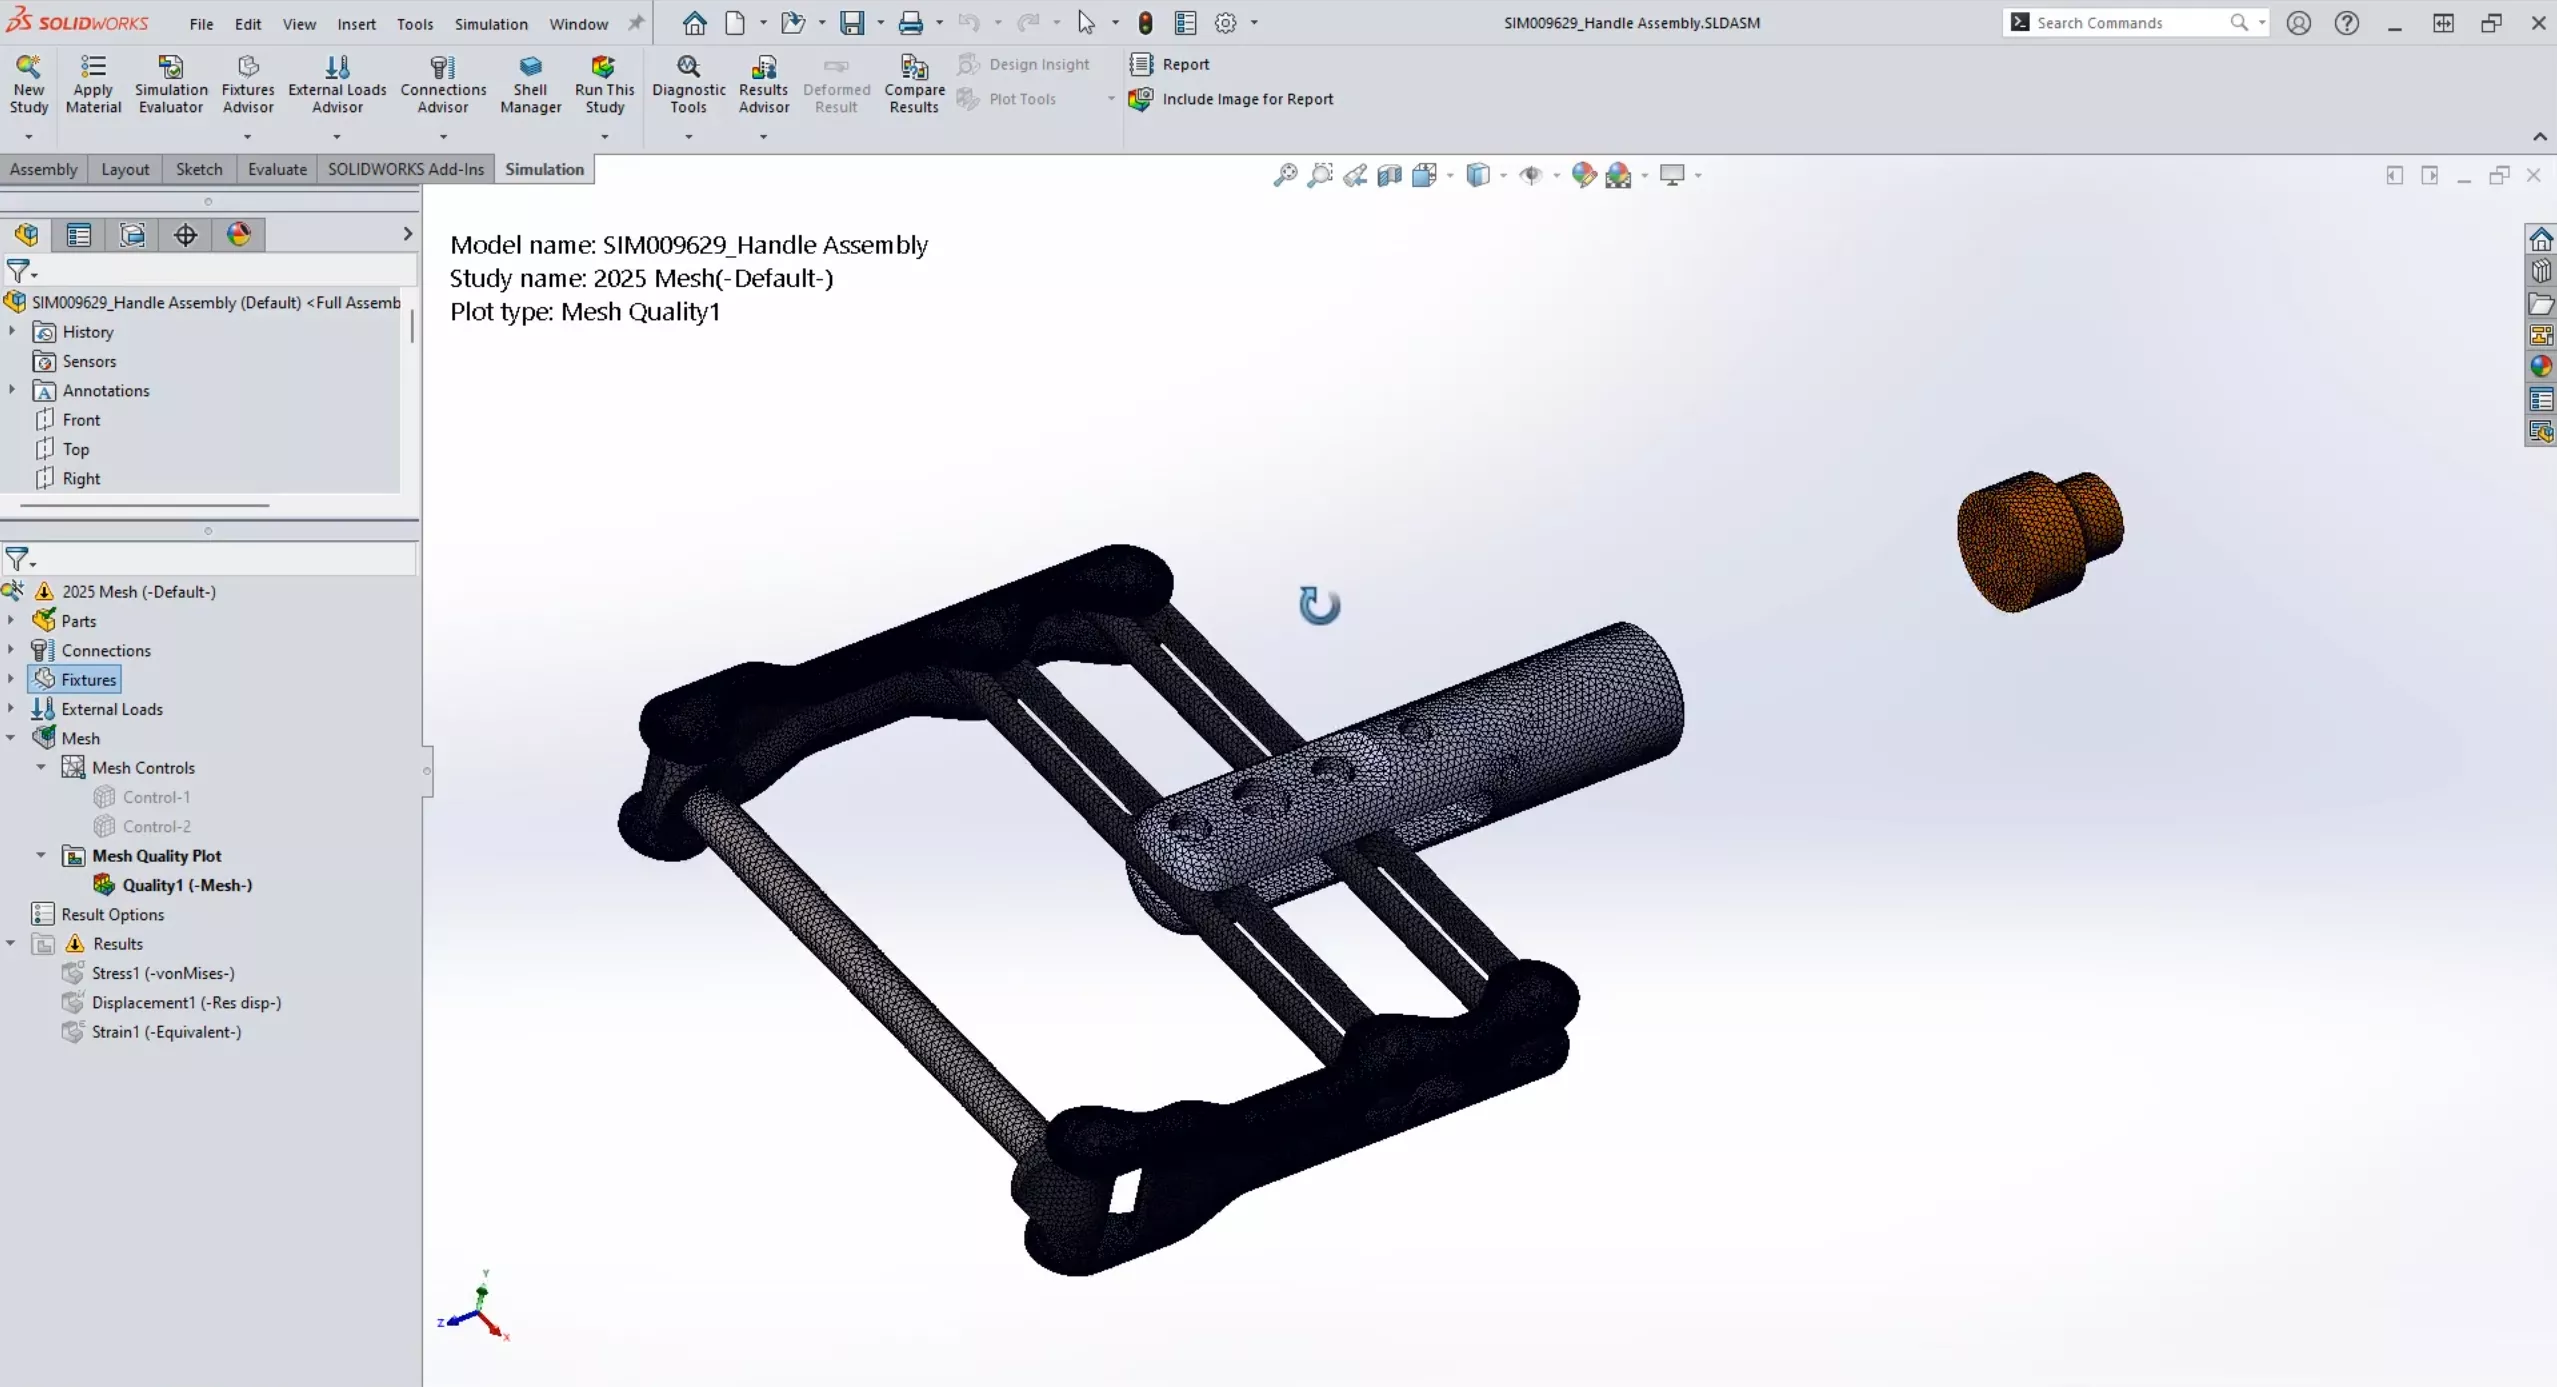Click the Zoom to Area icon
The width and height of the screenshot is (2557, 1387).
point(1320,175)
